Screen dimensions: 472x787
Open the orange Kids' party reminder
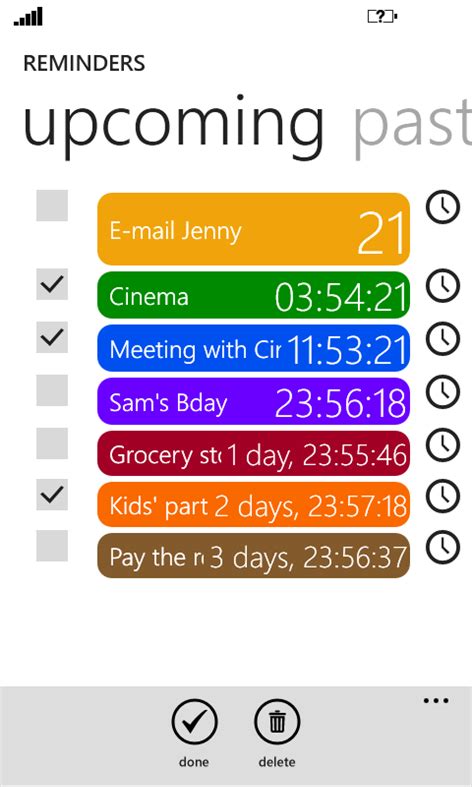point(254,505)
